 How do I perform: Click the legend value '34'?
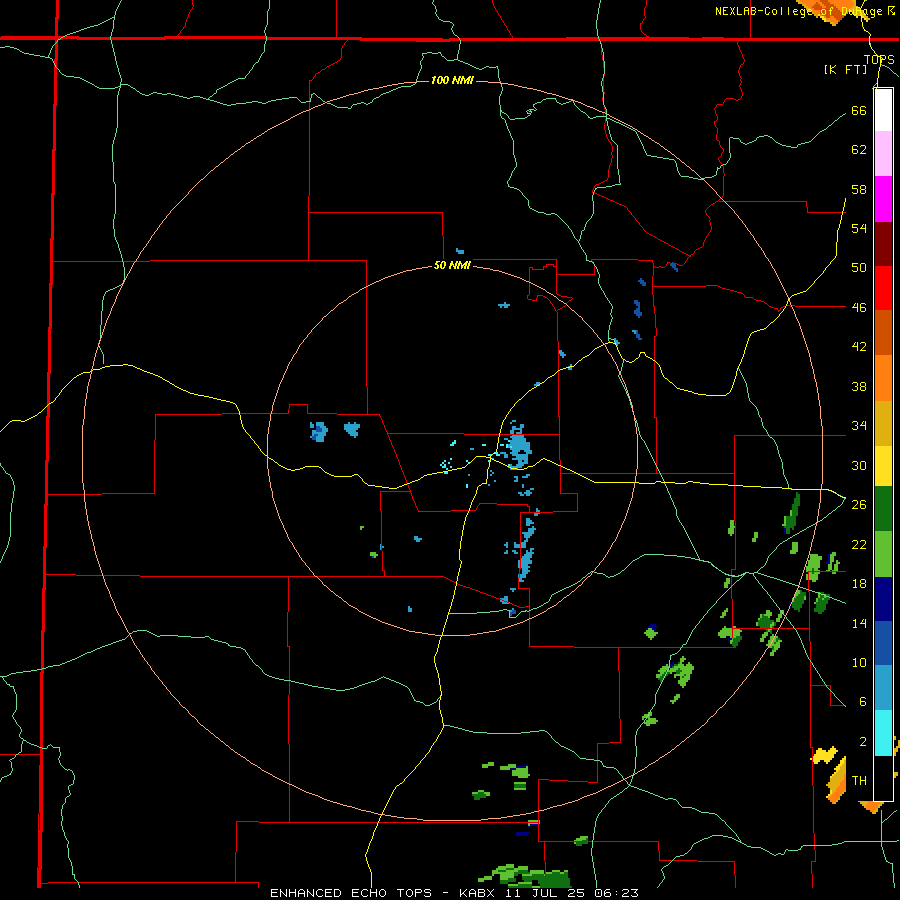[x=859, y=425]
